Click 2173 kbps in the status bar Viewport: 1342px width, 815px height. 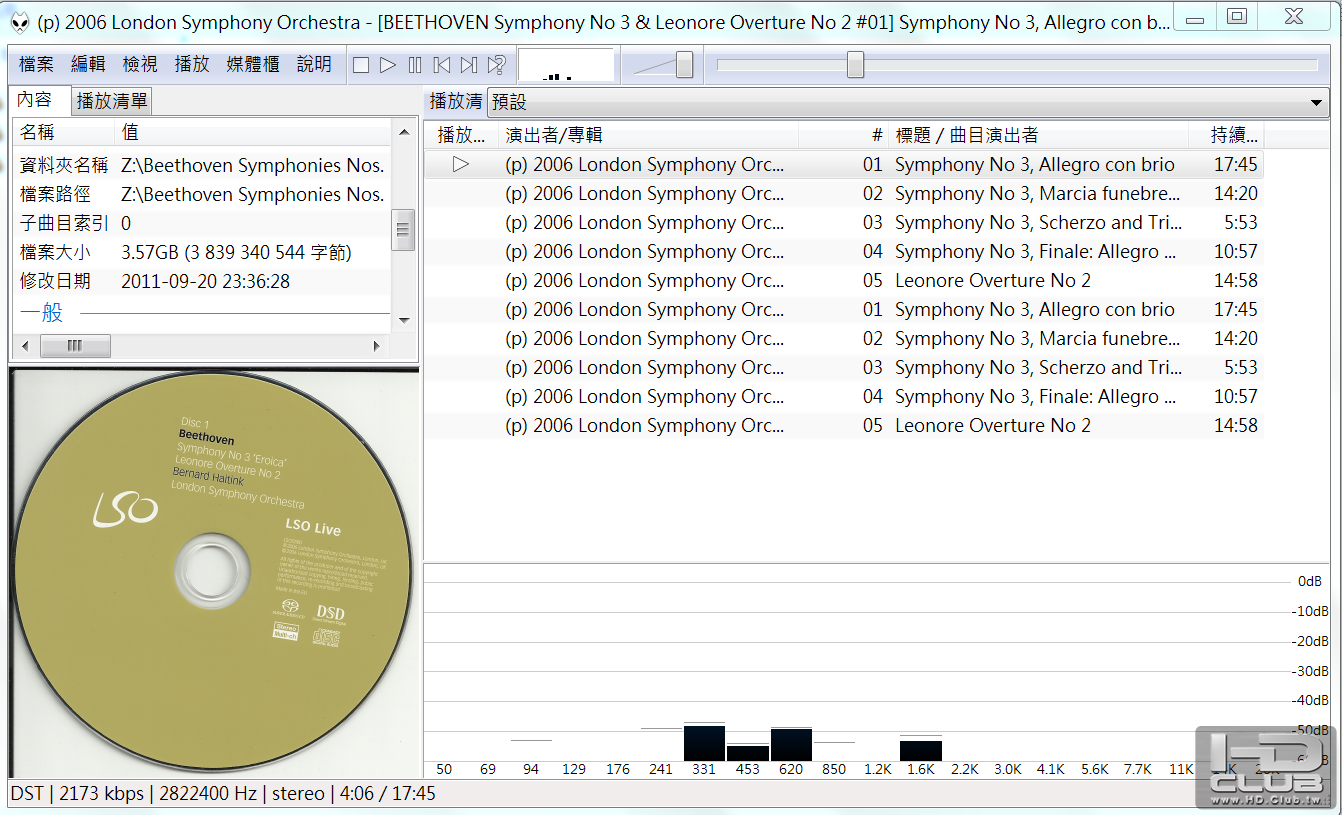(x=100, y=794)
